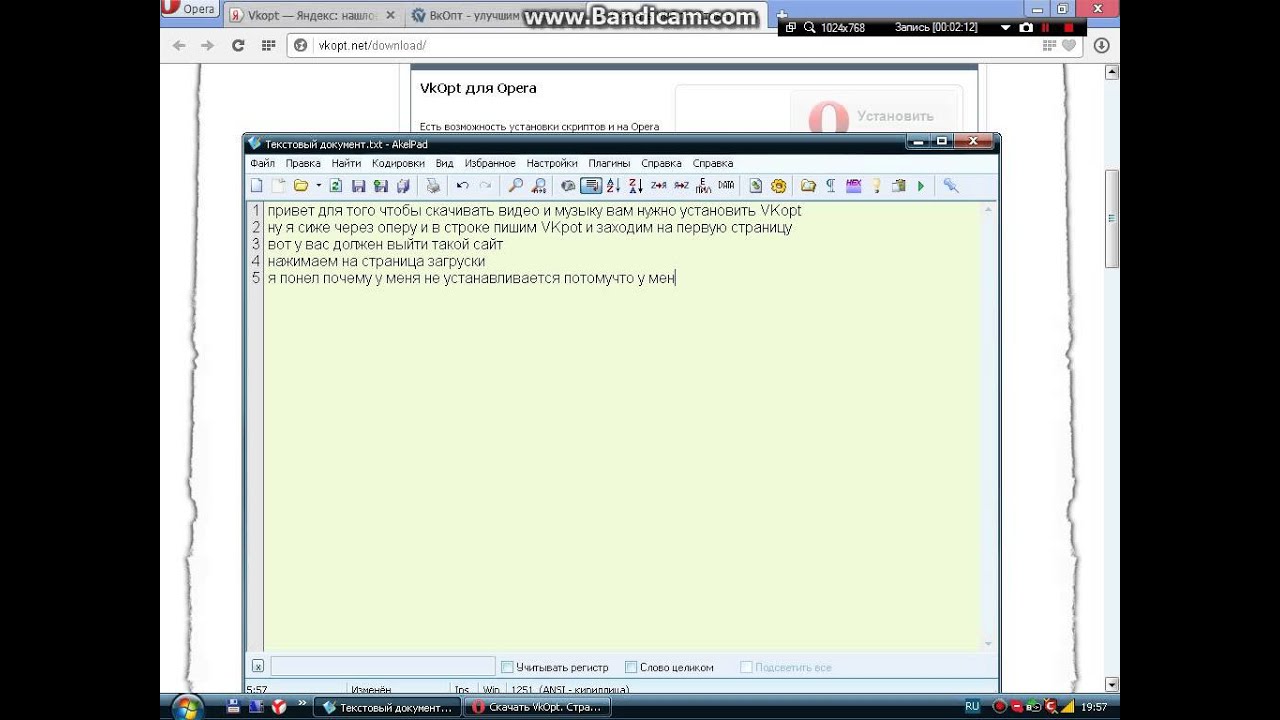1280x720 pixels.
Task: Pause the Bandicam recording
Action: [x=1046, y=28]
